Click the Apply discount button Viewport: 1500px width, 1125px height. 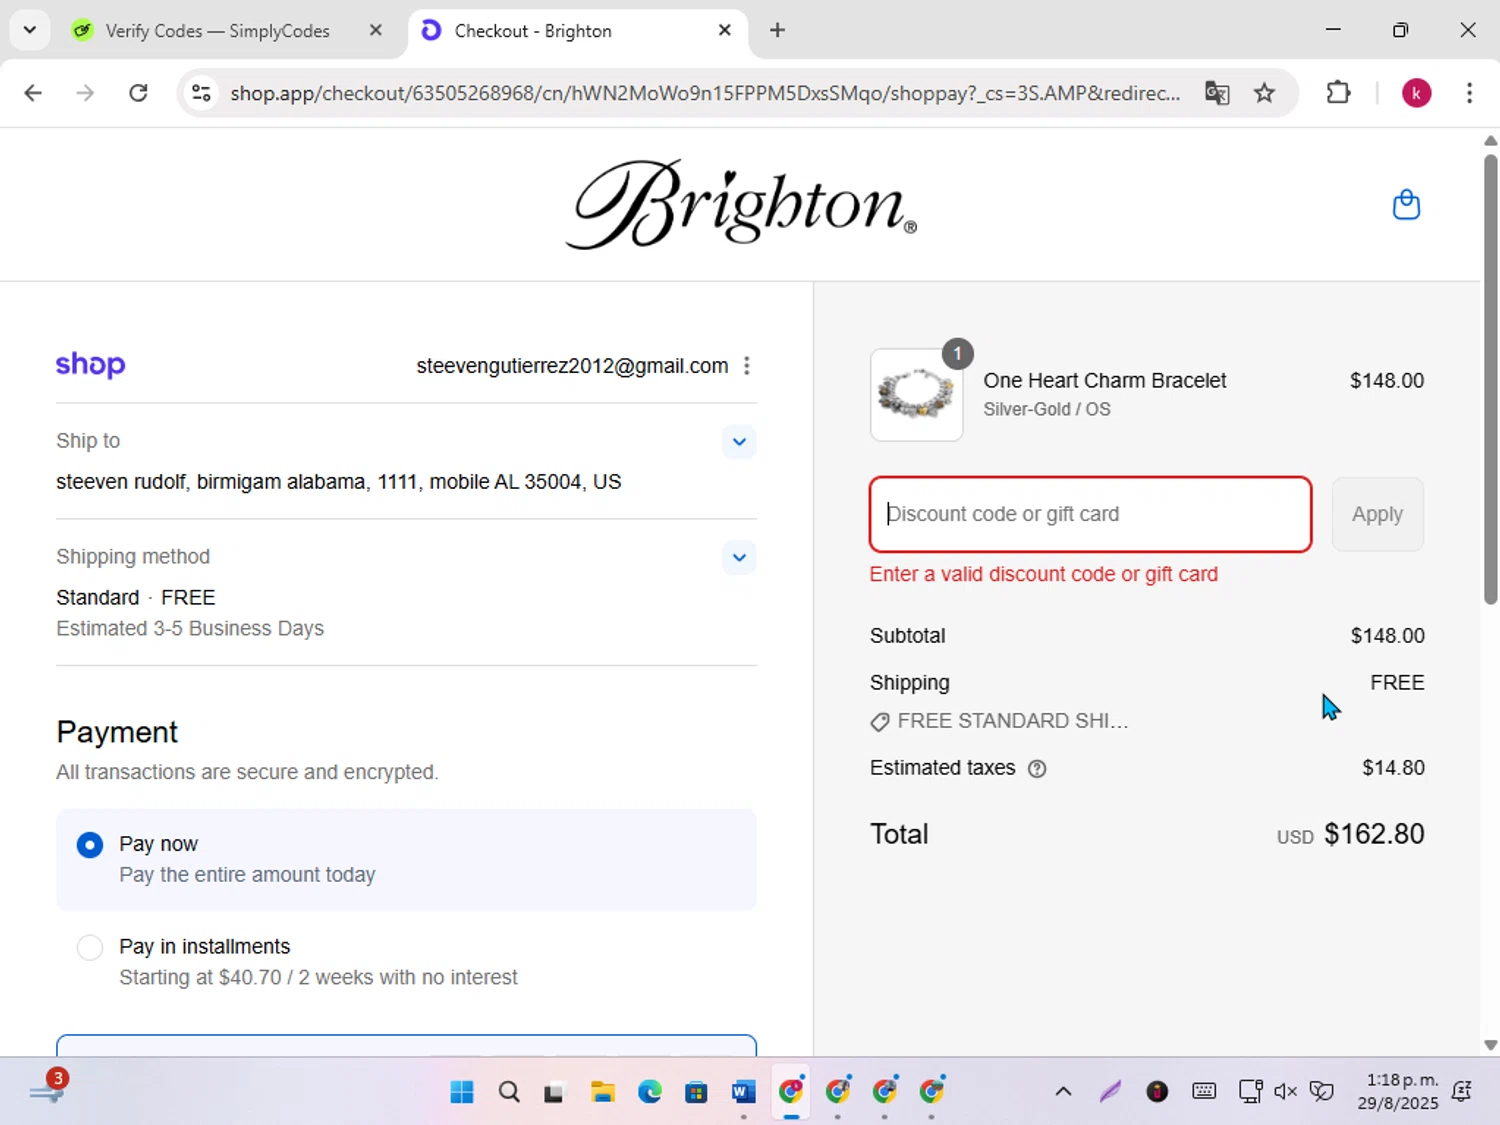(1377, 514)
